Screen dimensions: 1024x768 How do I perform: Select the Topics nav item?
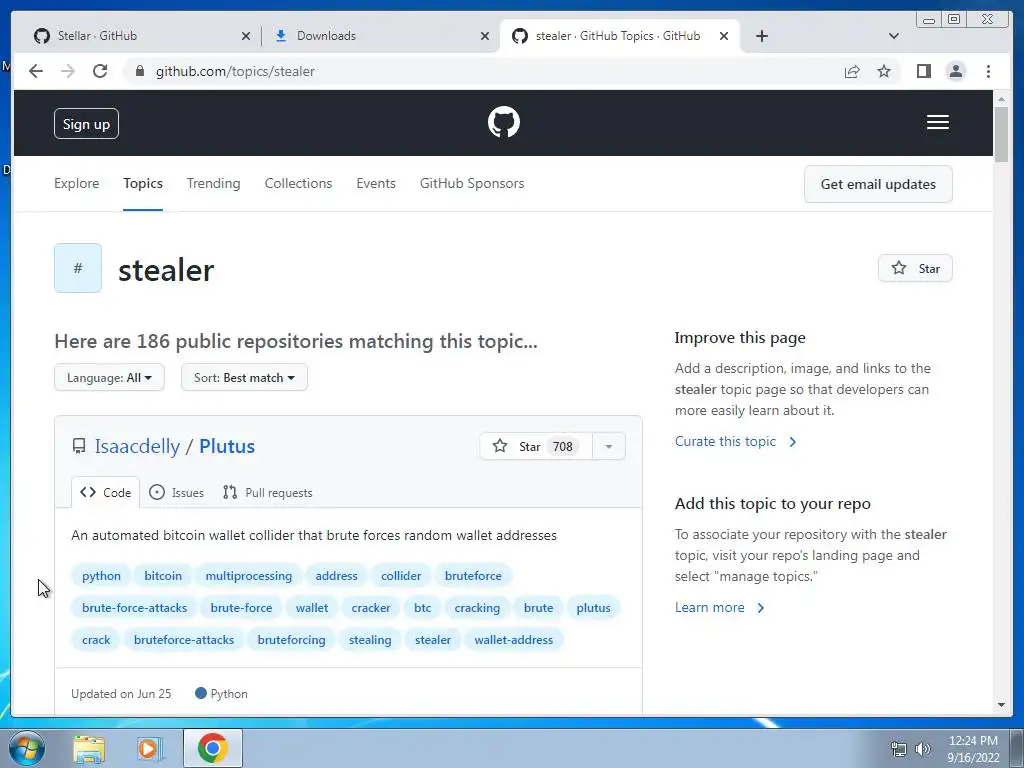143,184
